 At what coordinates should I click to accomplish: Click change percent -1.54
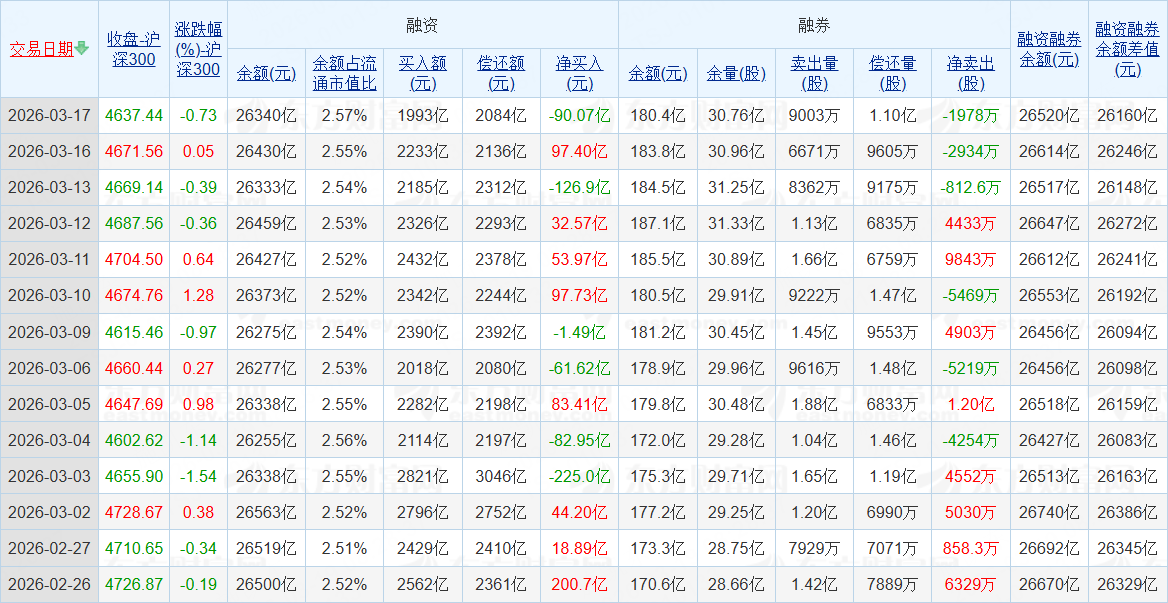198,476
